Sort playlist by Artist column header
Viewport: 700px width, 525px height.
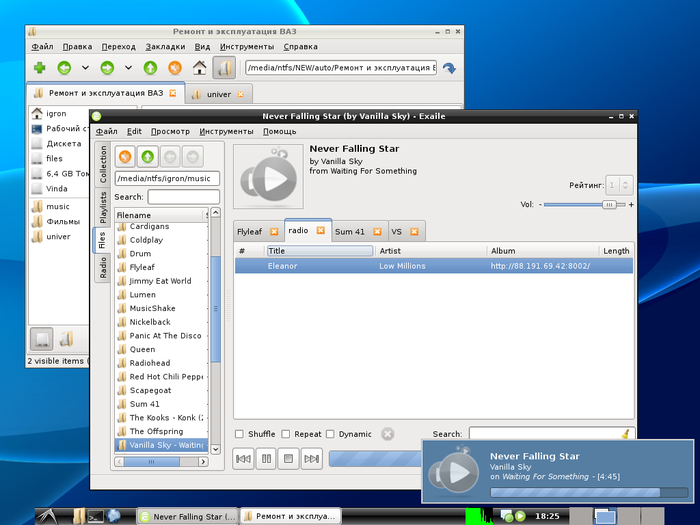pyautogui.click(x=431, y=251)
